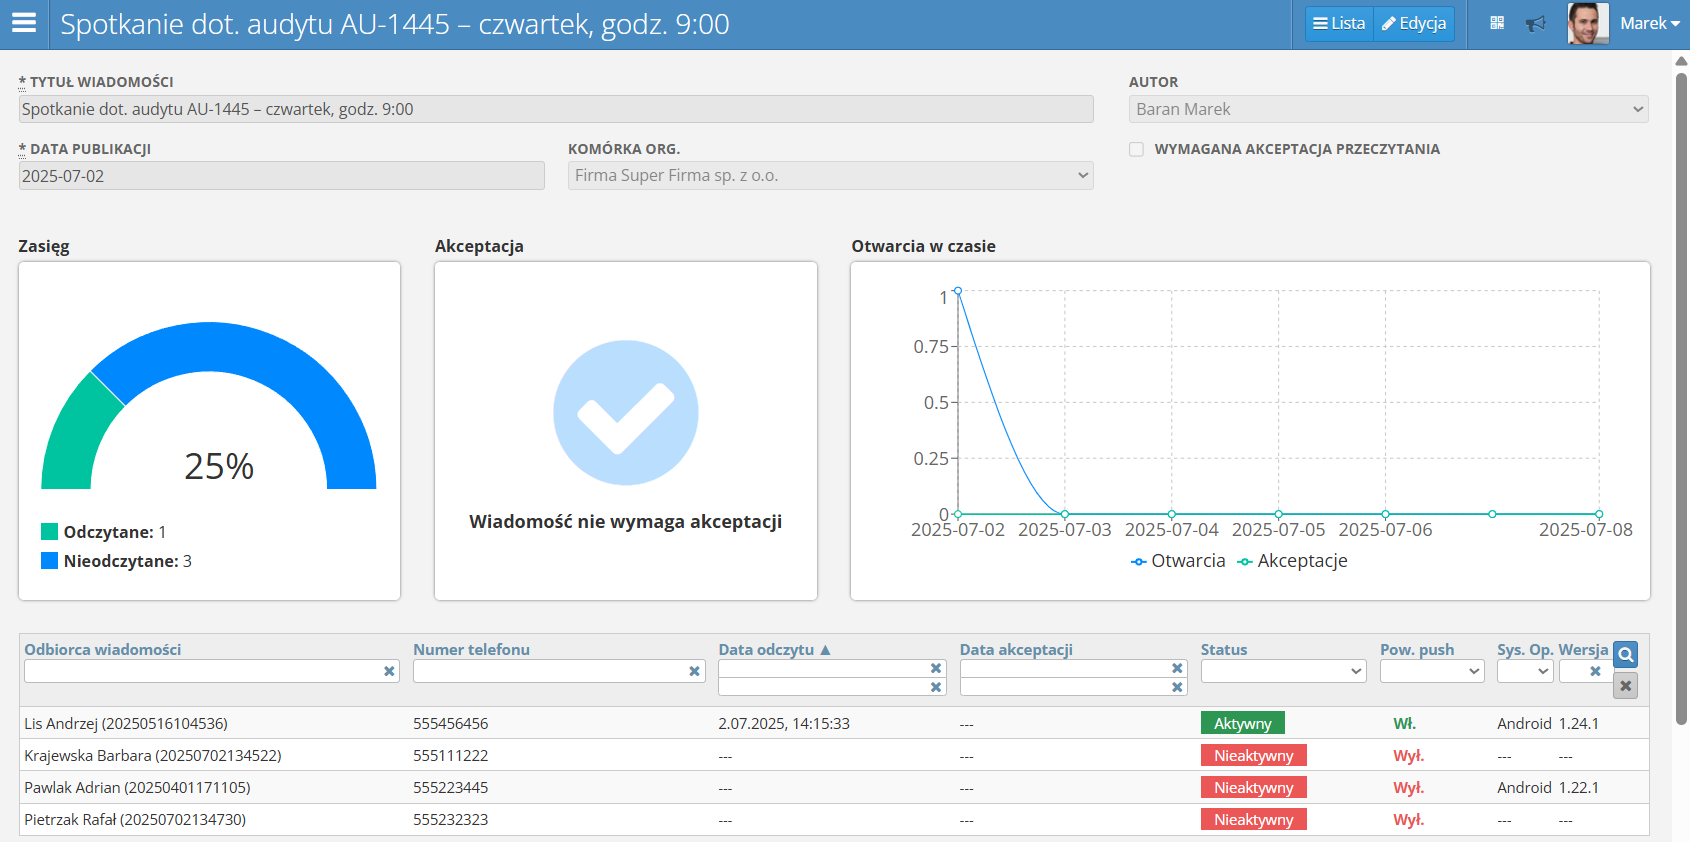Open the Komórka org. dropdown
1690x842 pixels.
point(830,175)
